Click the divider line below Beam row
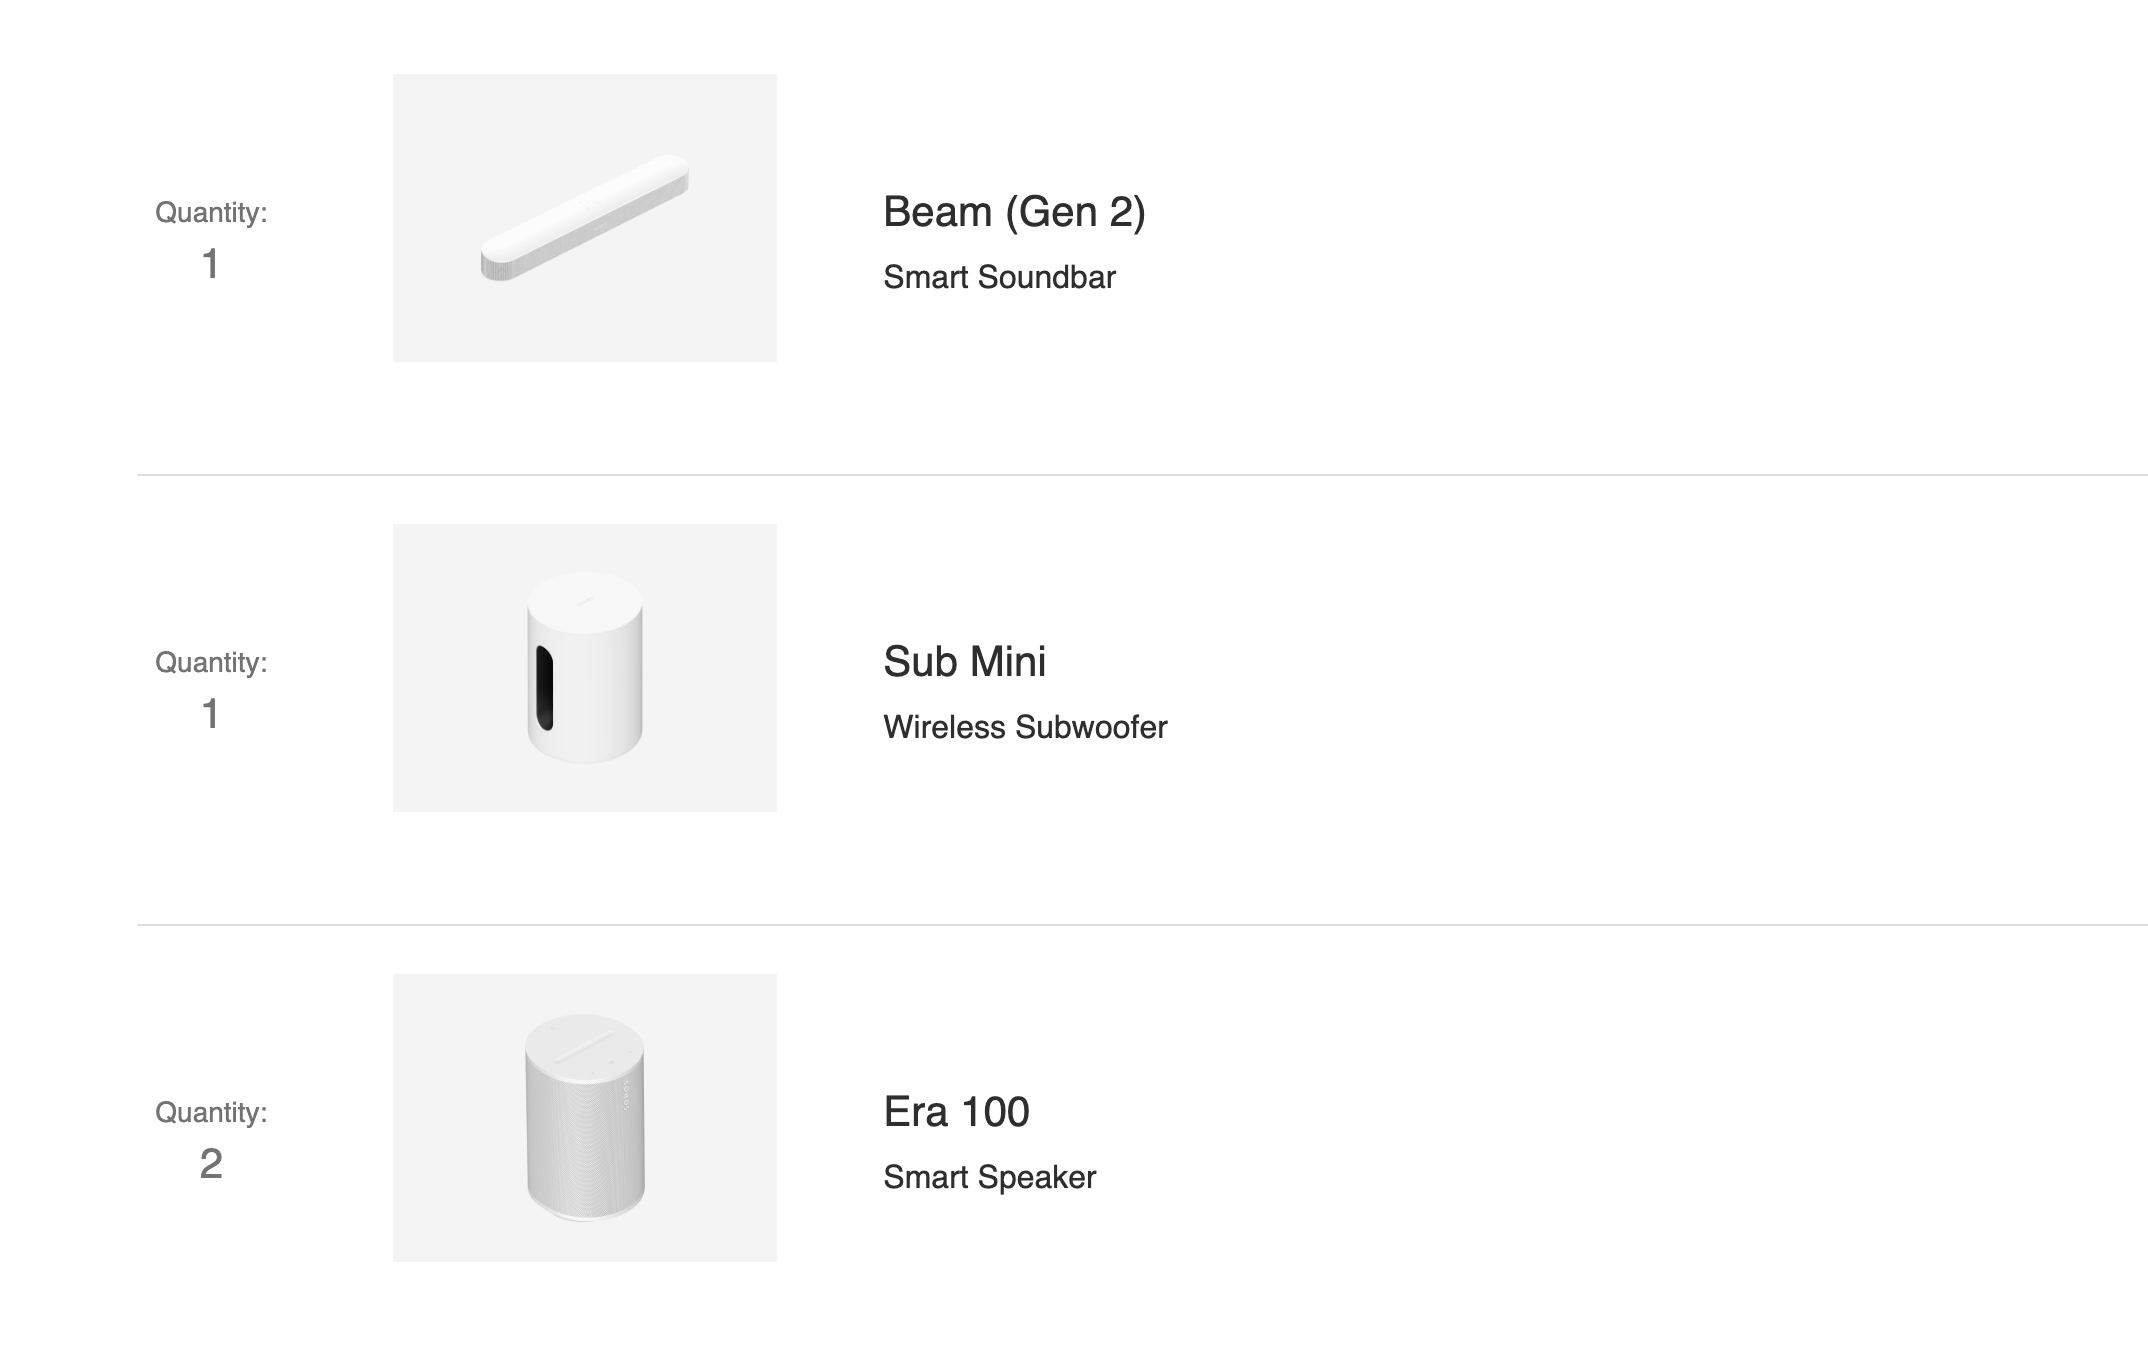The width and height of the screenshot is (2148, 1370). tap(1142, 475)
